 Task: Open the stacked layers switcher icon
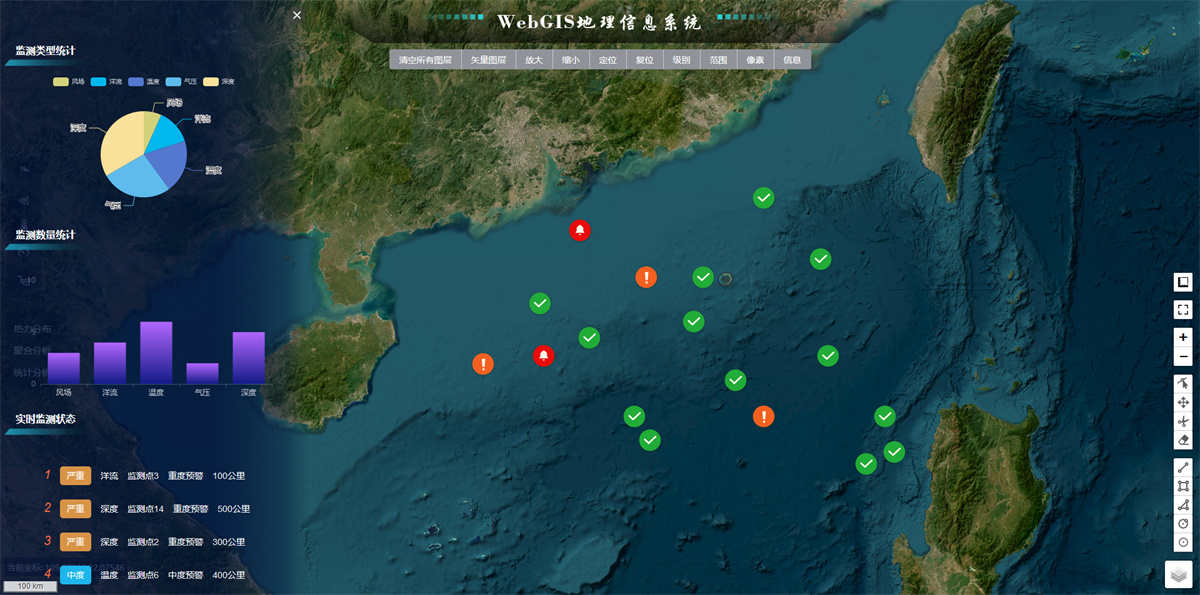pyautogui.click(x=1180, y=575)
